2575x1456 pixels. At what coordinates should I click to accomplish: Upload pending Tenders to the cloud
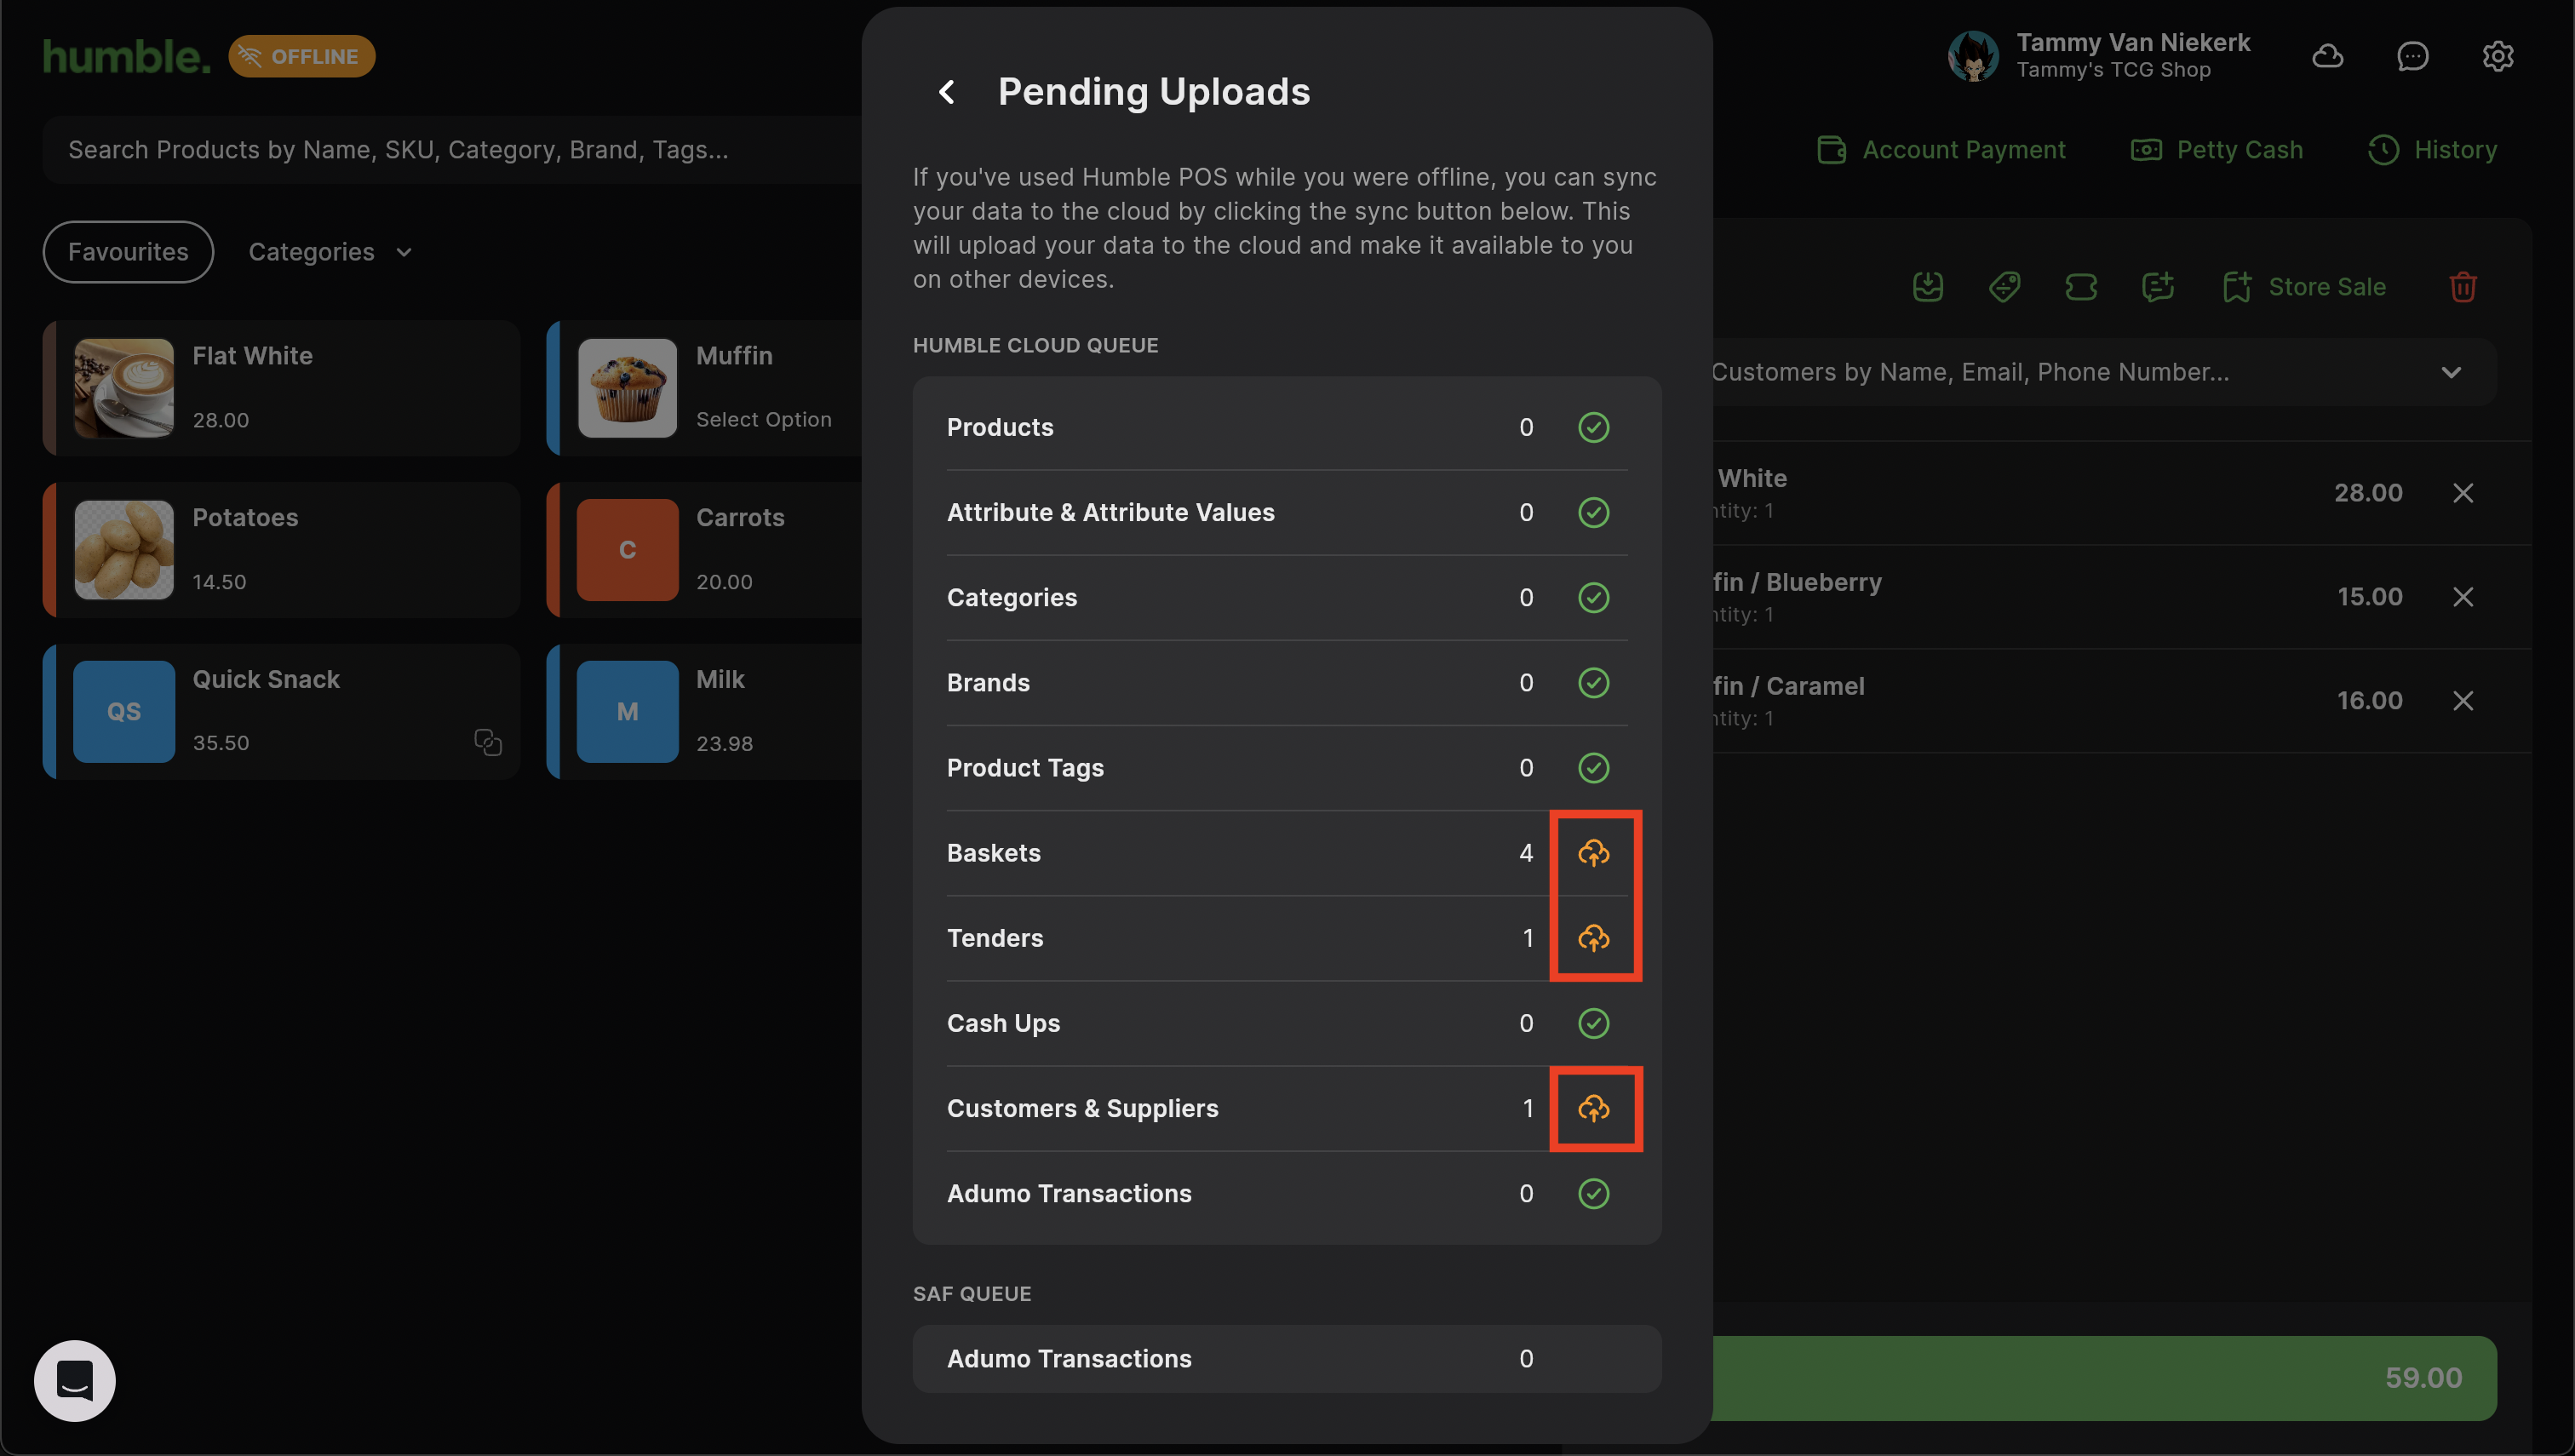(1593, 938)
